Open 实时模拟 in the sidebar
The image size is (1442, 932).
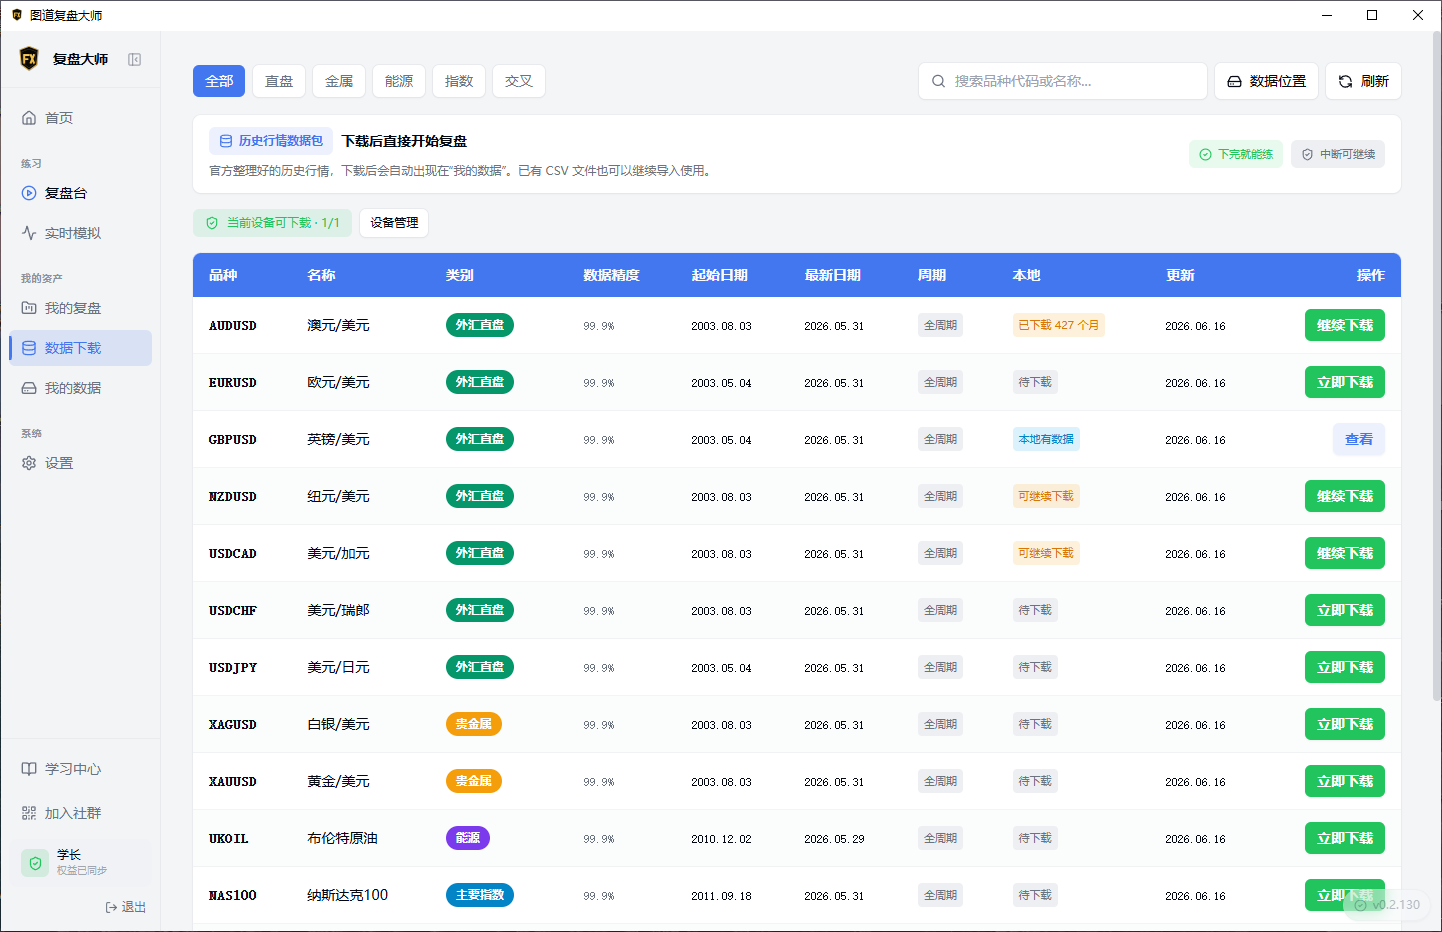click(80, 233)
